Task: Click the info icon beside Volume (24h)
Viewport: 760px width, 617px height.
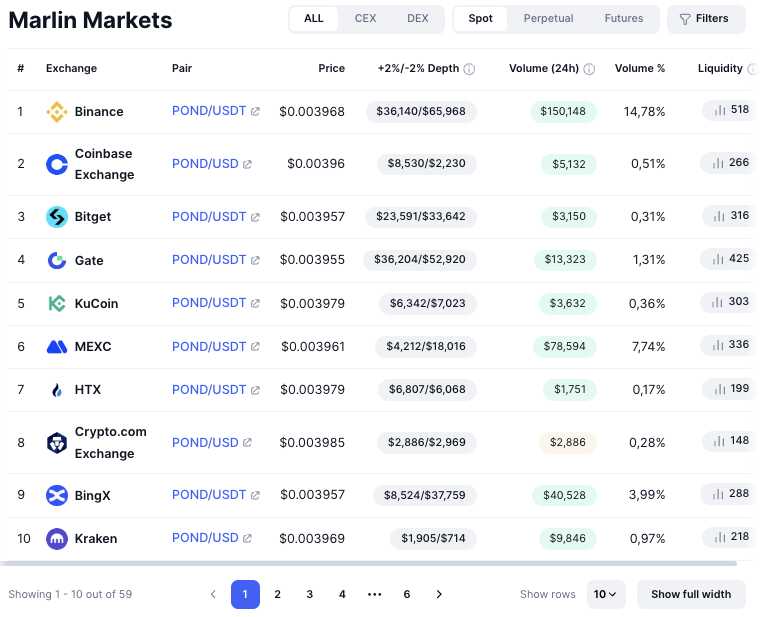Action: (589, 69)
